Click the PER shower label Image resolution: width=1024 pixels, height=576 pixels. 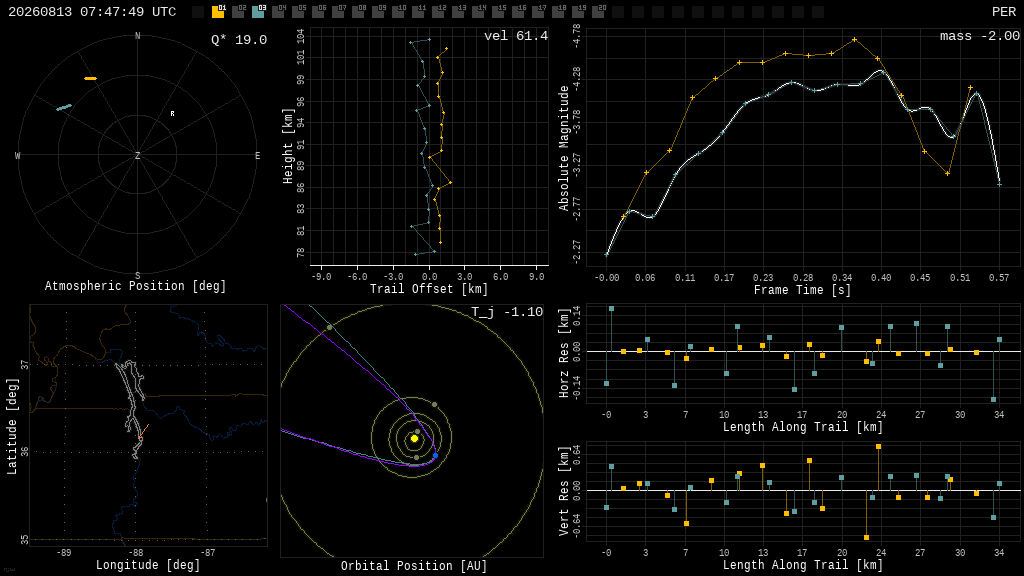1004,12
